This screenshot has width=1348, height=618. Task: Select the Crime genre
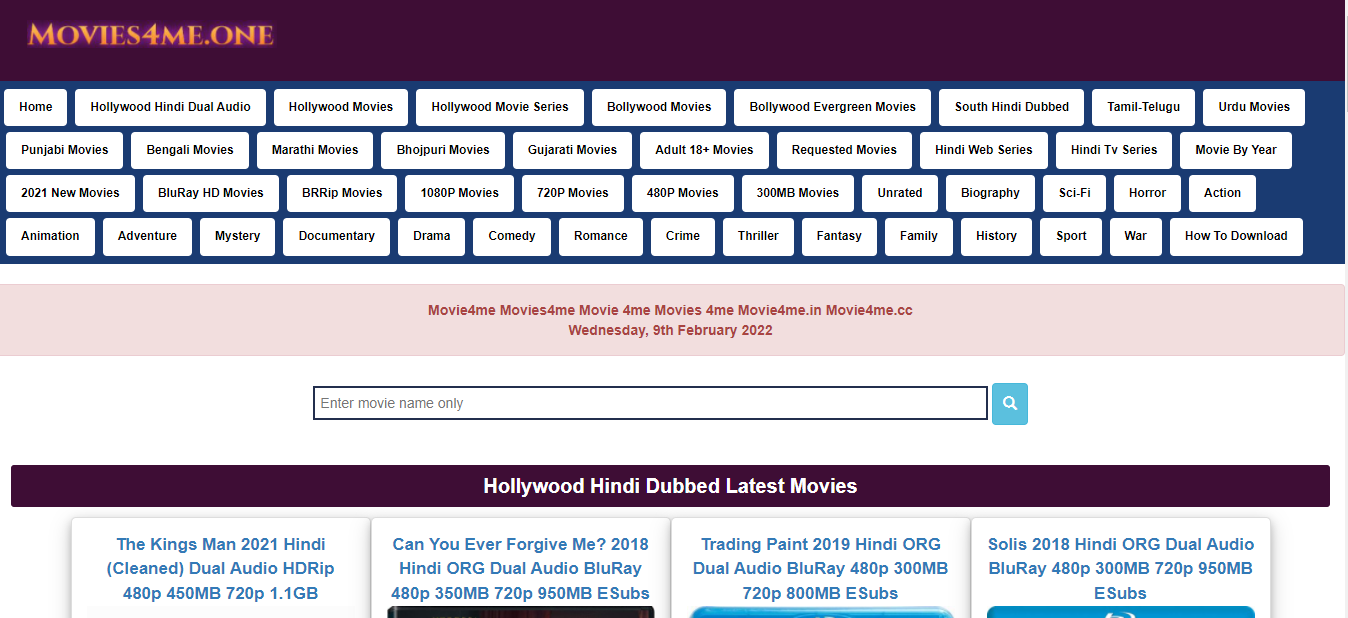[x=683, y=236]
